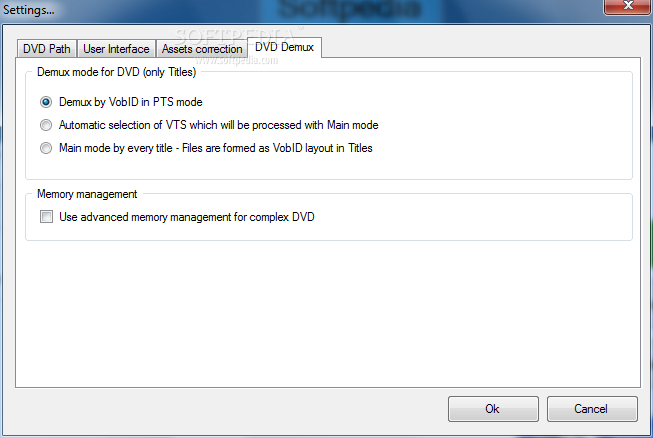The height and width of the screenshot is (438, 653).
Task: Click the Settings... title bar text
Action: (28, 10)
